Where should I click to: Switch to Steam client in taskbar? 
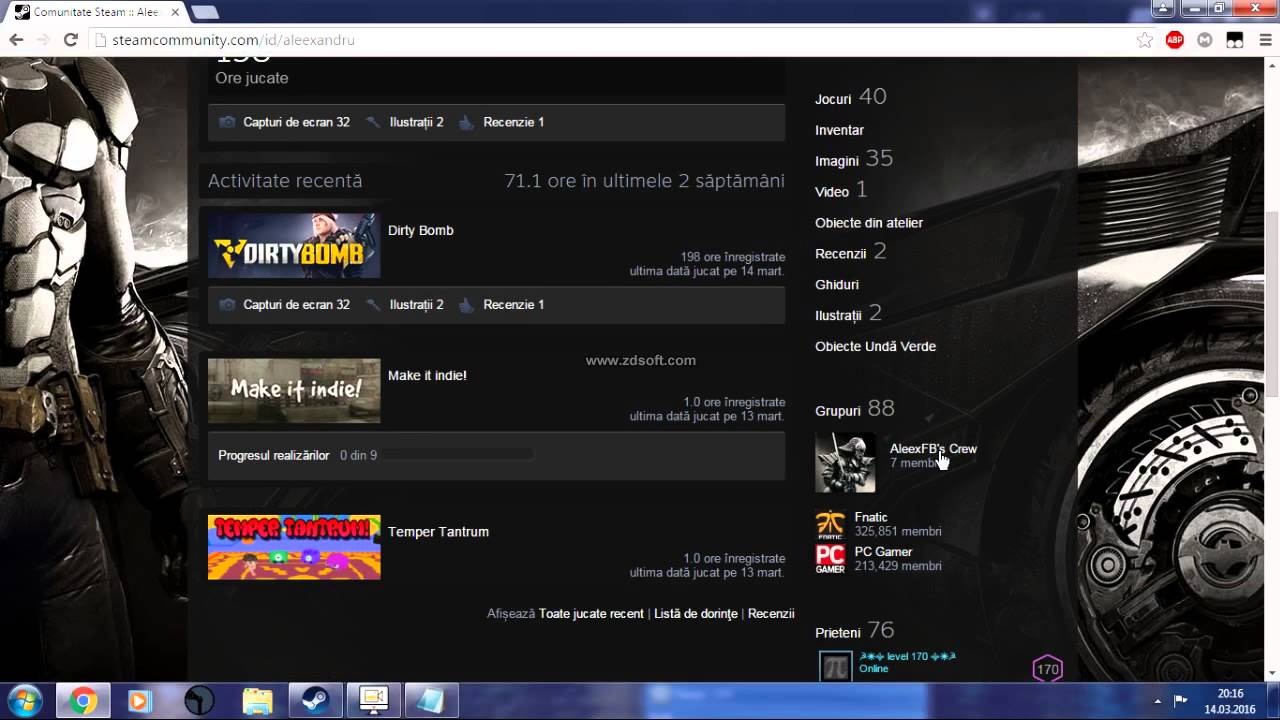pos(315,701)
